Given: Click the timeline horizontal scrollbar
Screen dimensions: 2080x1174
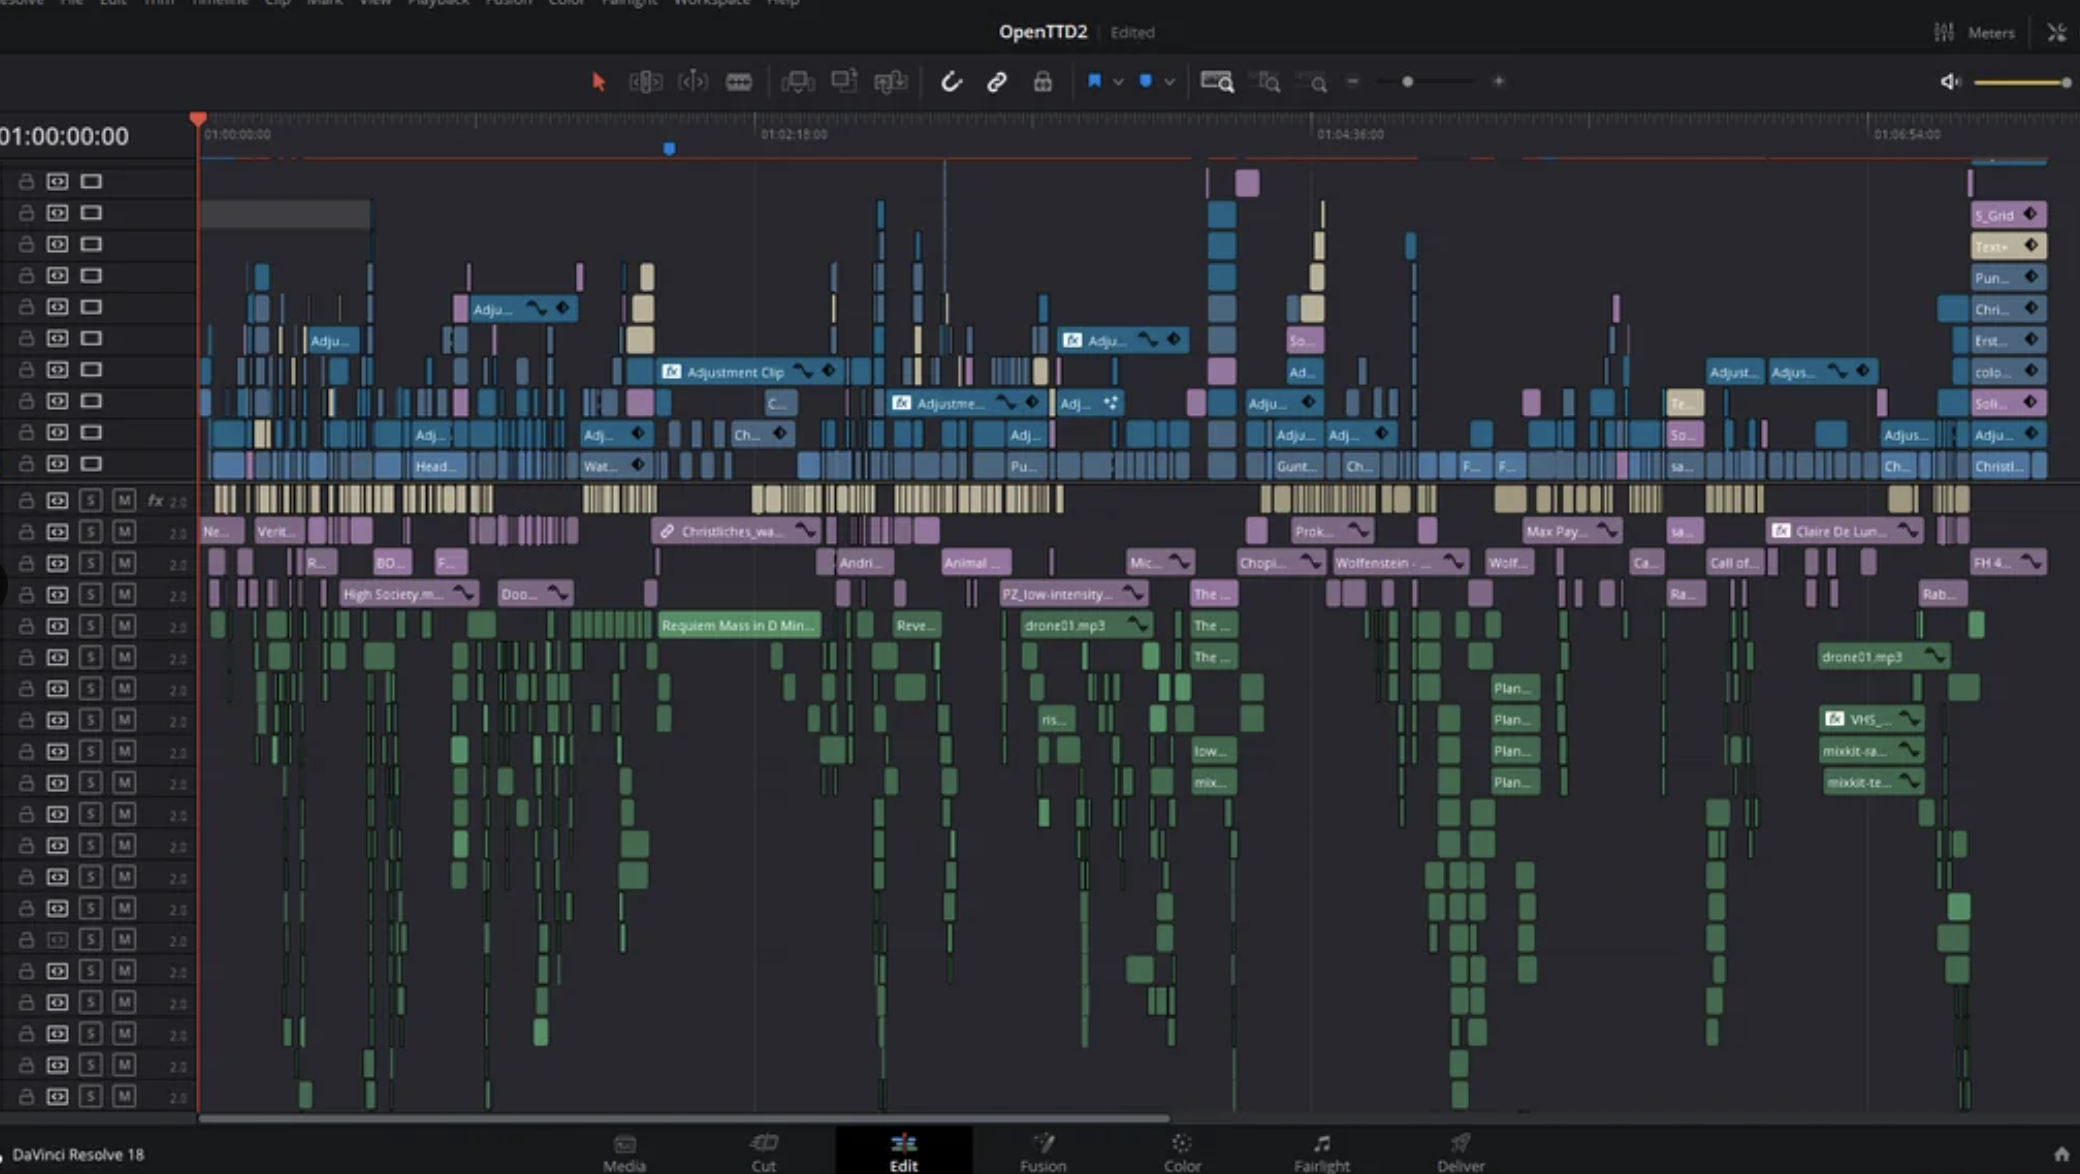Looking at the screenshot, I should [x=684, y=1118].
